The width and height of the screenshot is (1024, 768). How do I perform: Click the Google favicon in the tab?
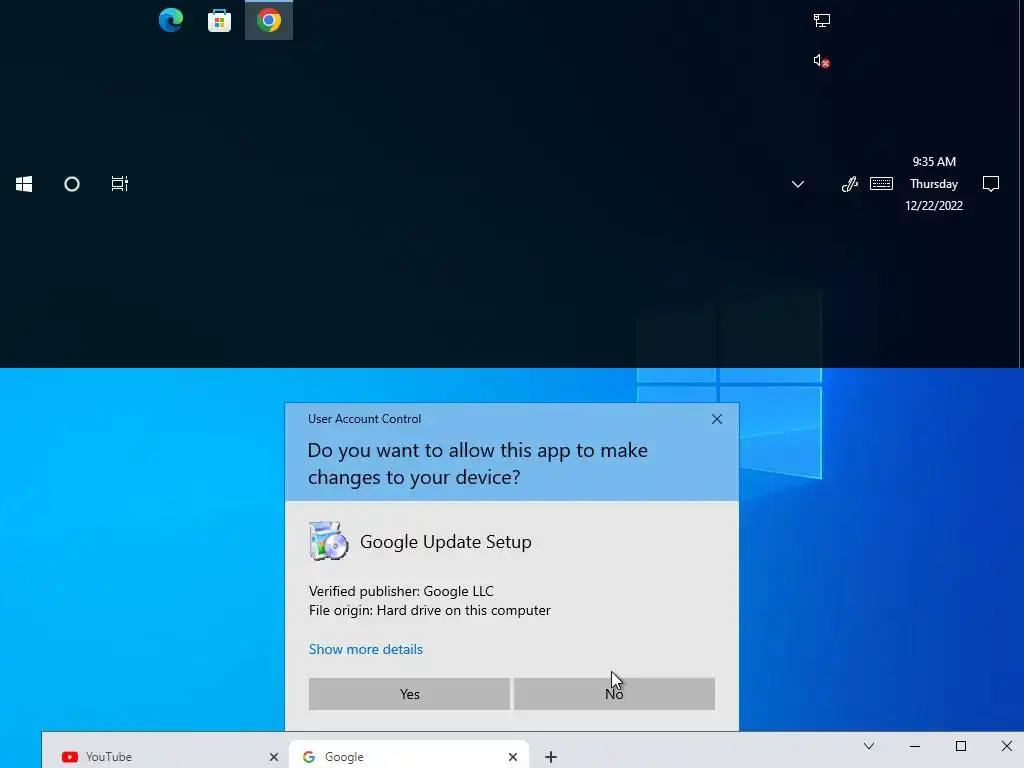point(309,757)
